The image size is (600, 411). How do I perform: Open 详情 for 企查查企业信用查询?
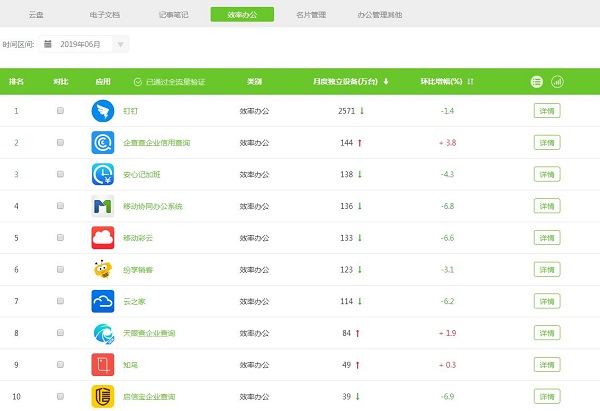(x=547, y=143)
